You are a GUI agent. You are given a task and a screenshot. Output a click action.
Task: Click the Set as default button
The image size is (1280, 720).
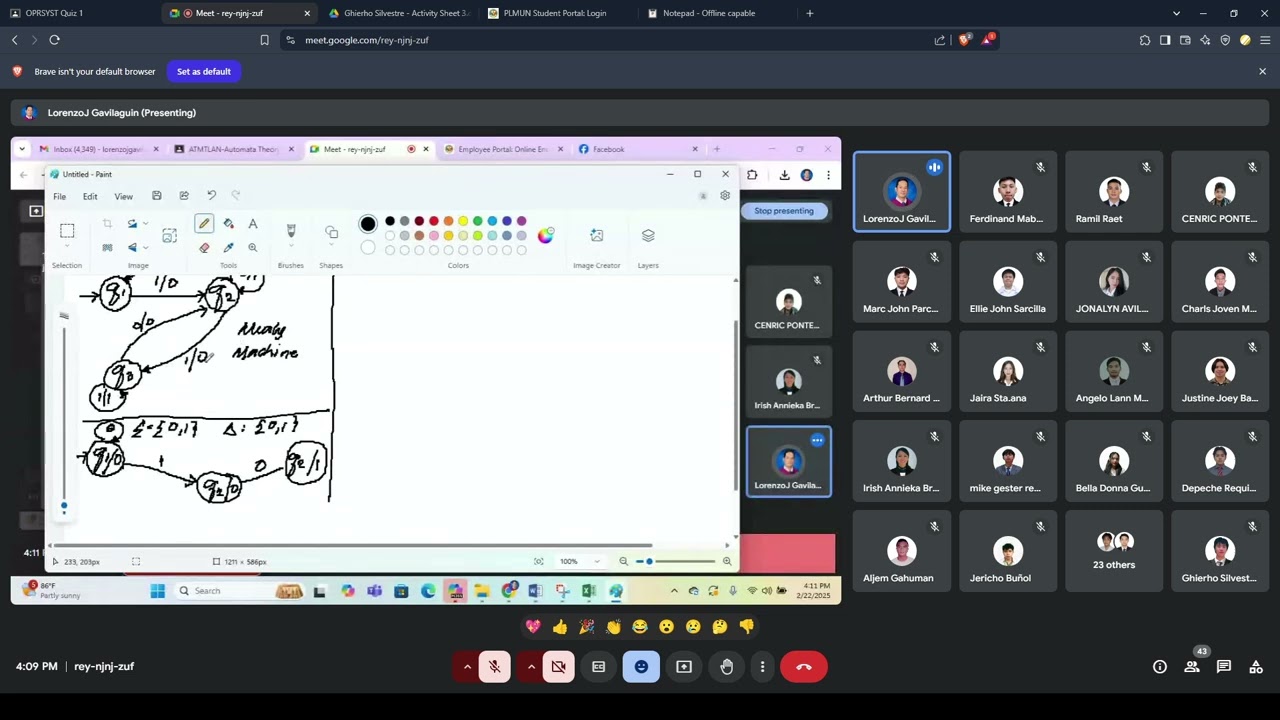click(x=203, y=72)
